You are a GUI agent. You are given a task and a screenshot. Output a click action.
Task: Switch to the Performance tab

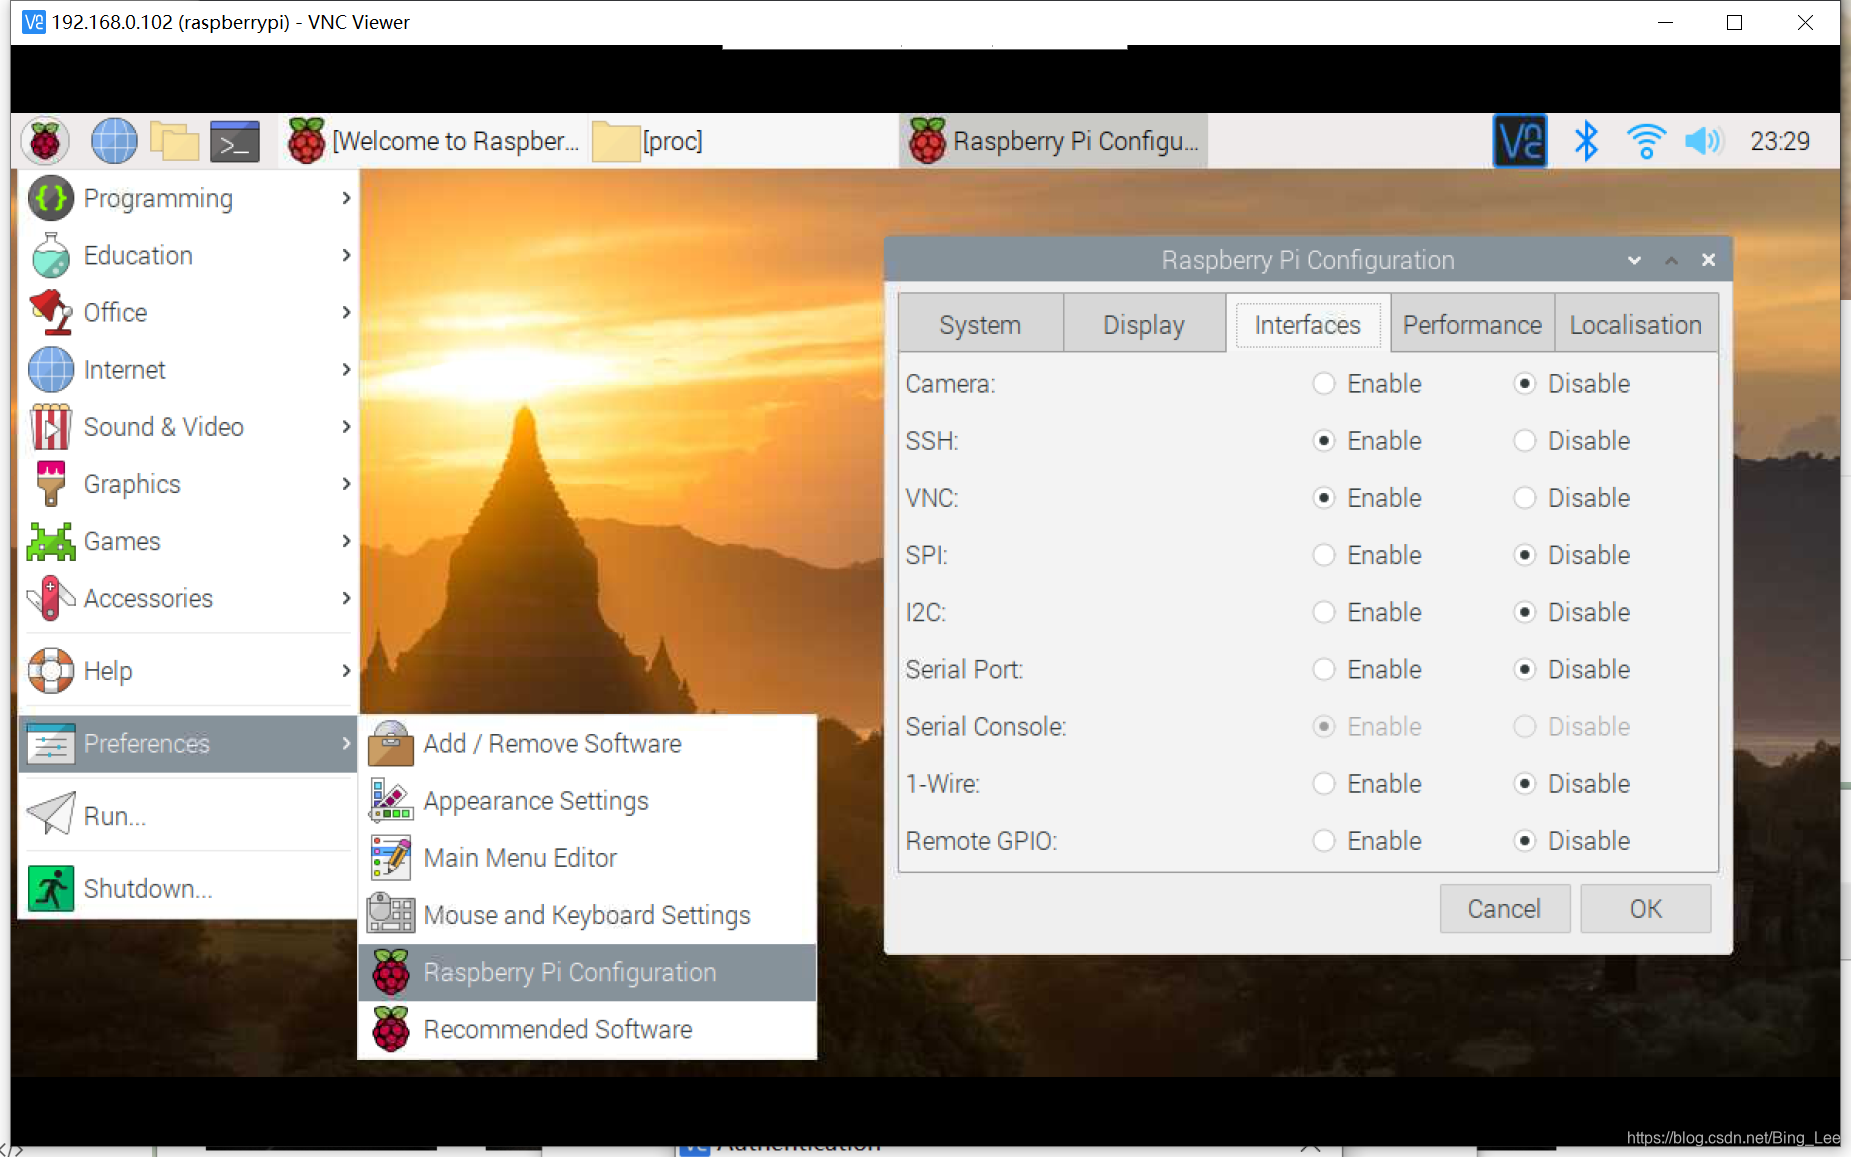[1472, 324]
